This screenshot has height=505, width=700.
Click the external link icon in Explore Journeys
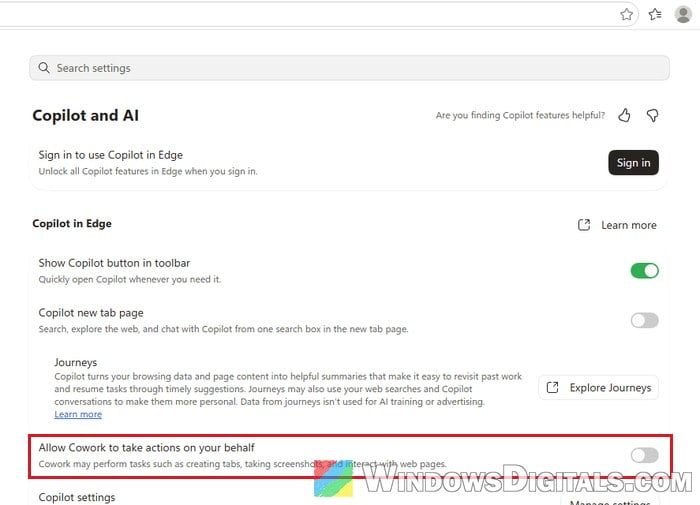click(553, 388)
